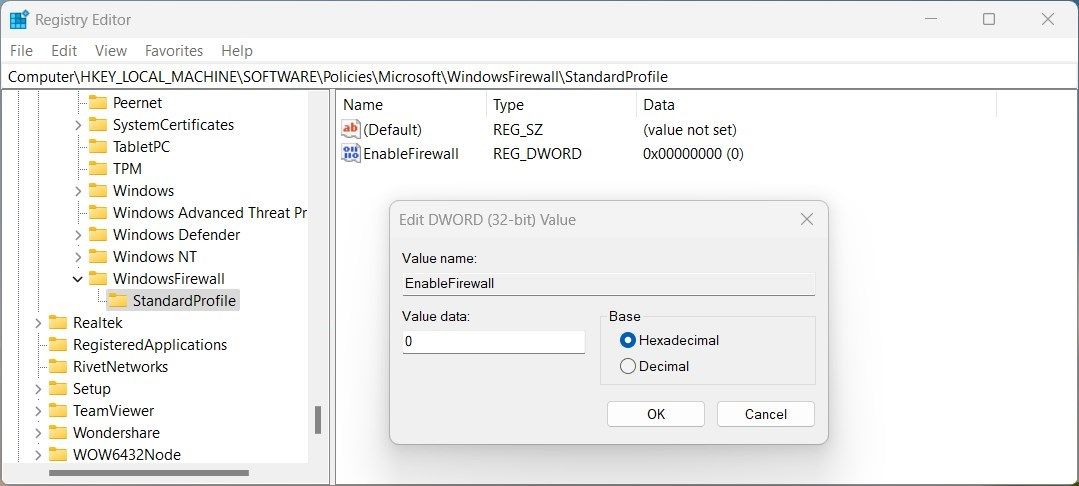This screenshot has width=1079, height=486.
Task: Click the Value name field
Action: click(608, 284)
